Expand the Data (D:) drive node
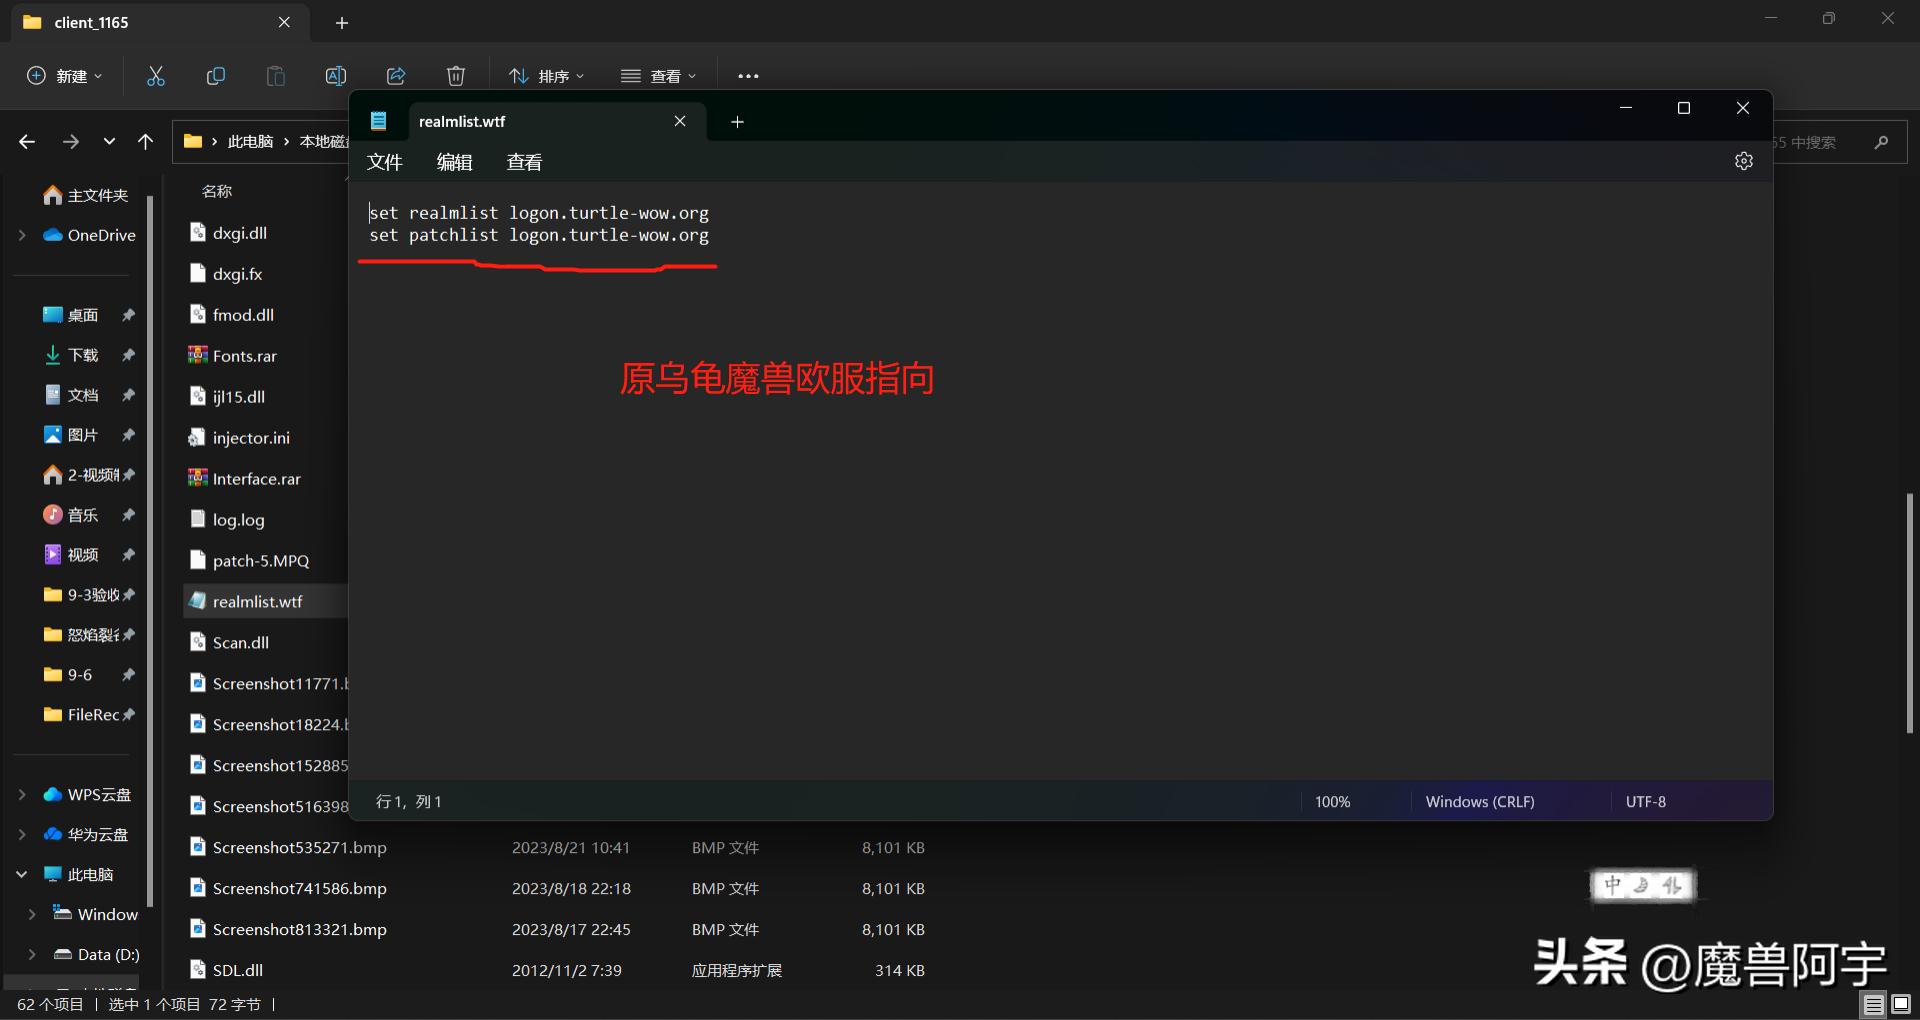This screenshot has height=1020, width=1920. point(32,955)
